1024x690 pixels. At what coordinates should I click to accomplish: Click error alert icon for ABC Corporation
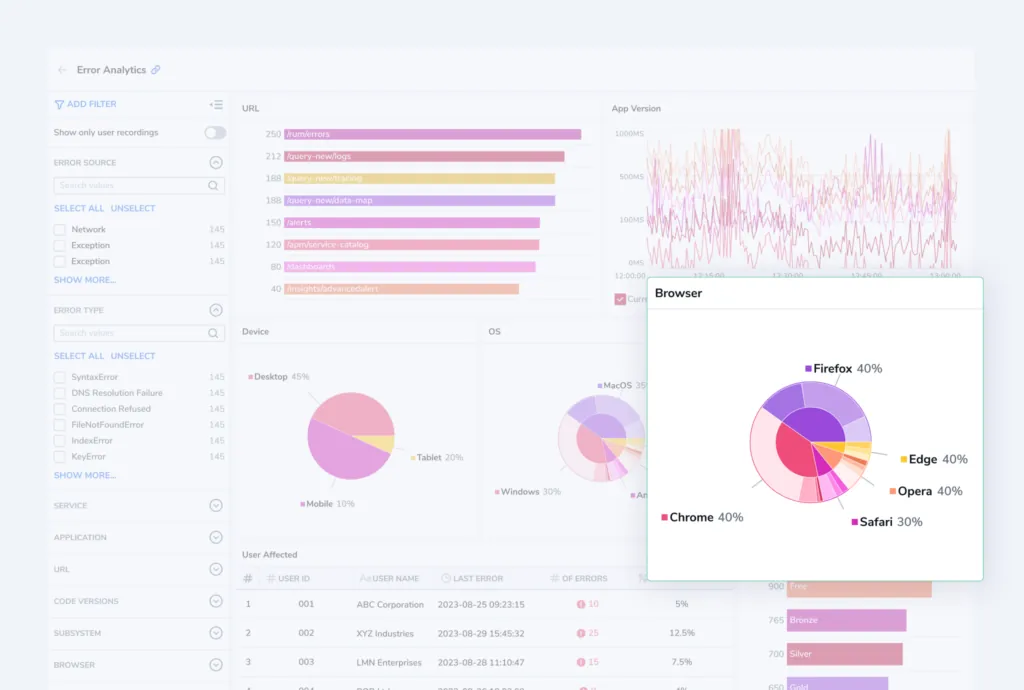pyautogui.click(x=581, y=604)
